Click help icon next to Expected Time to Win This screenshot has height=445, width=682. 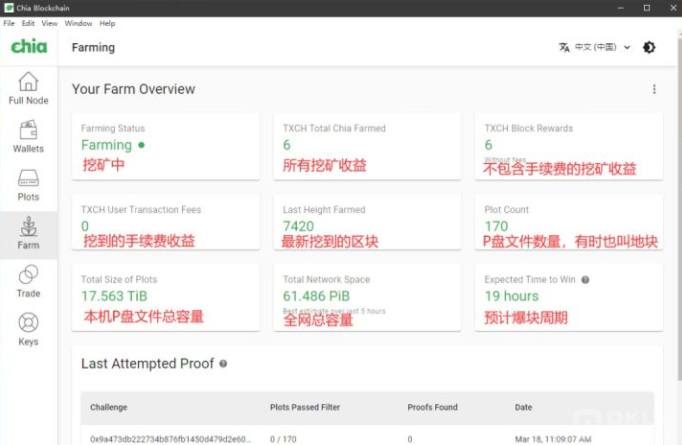coord(585,280)
